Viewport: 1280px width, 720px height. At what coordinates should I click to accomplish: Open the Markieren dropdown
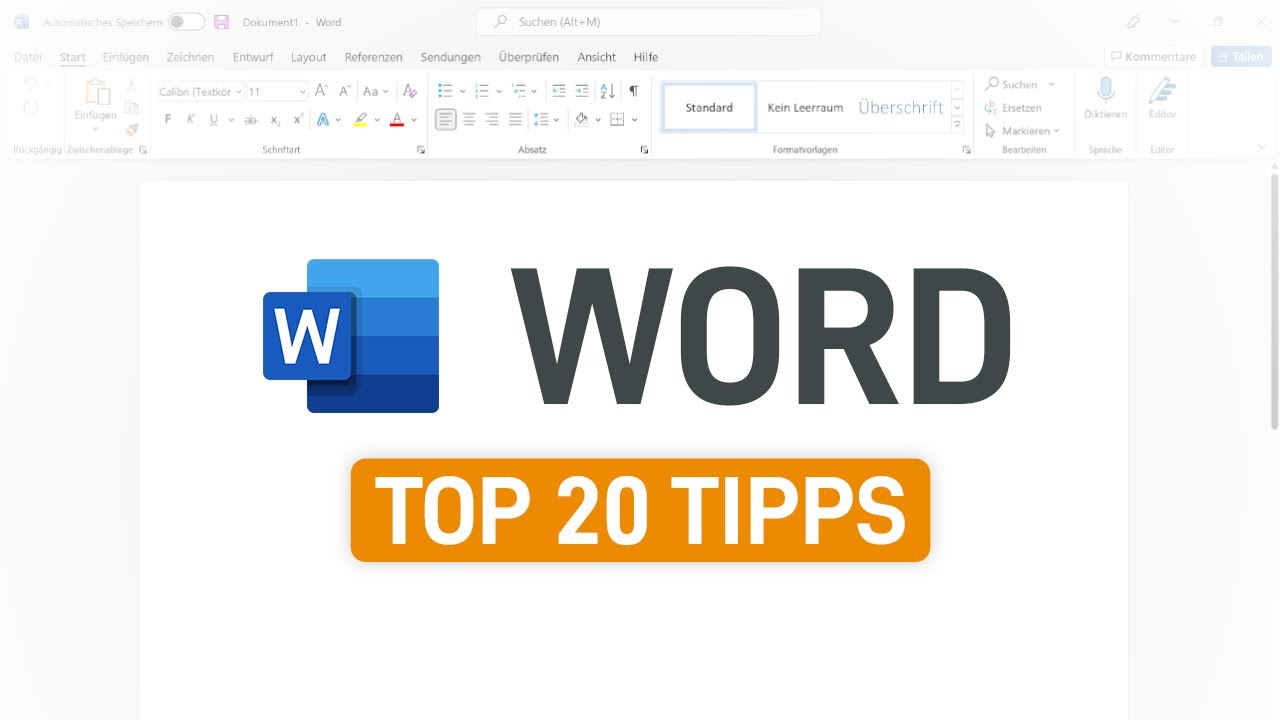(x=1022, y=131)
